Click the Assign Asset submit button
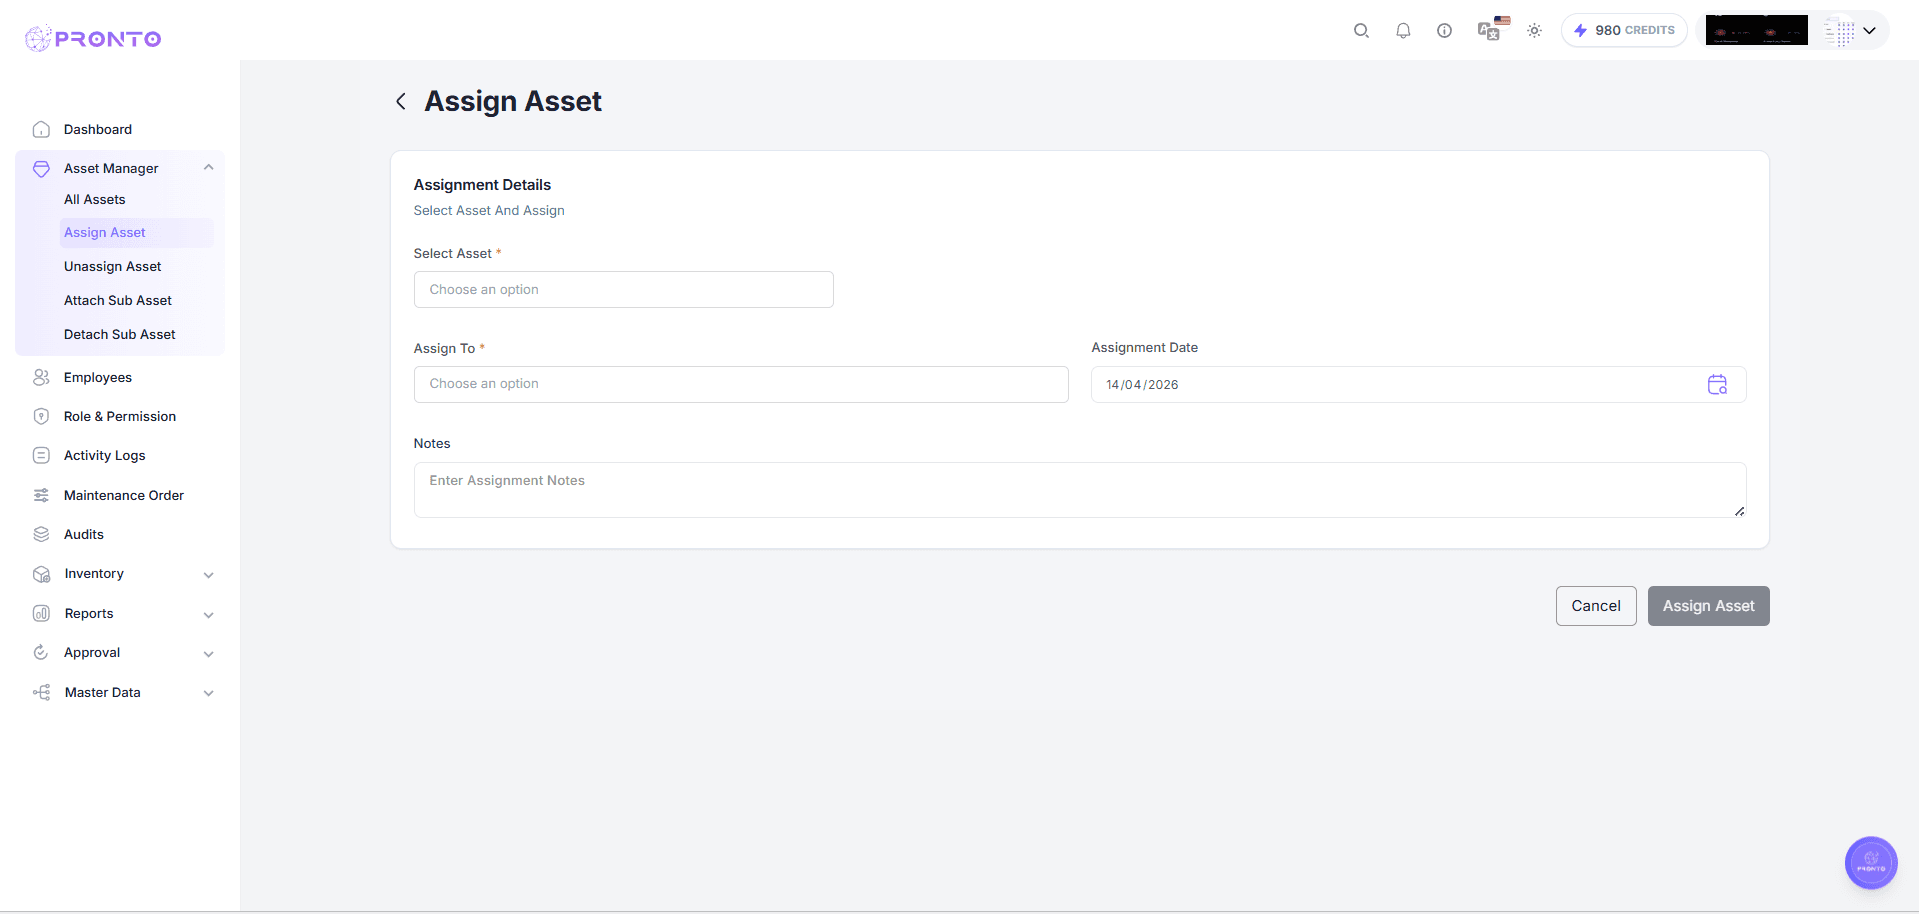This screenshot has height=914, width=1919. (x=1708, y=605)
